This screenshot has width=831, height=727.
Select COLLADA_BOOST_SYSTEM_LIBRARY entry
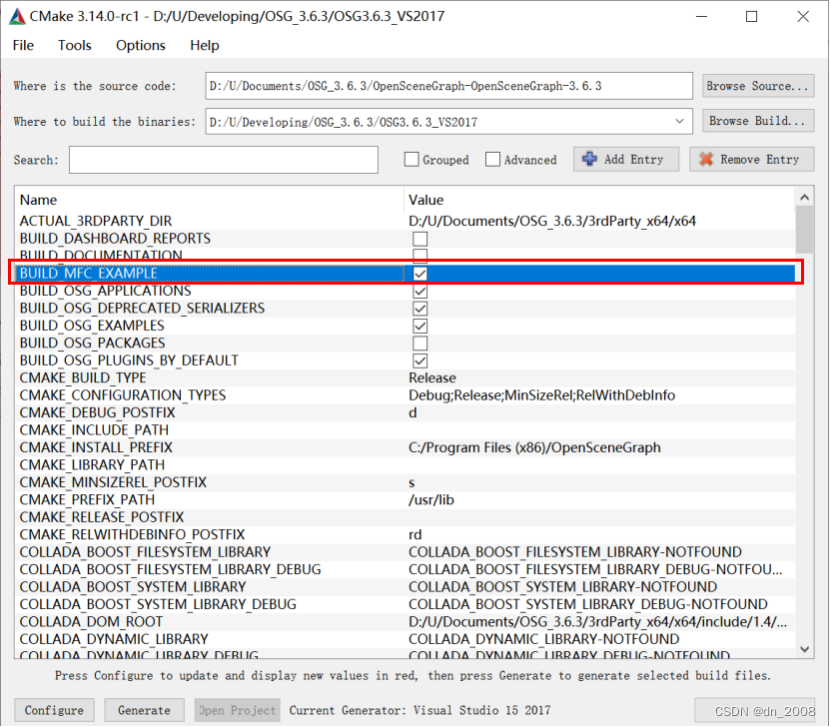point(133,588)
